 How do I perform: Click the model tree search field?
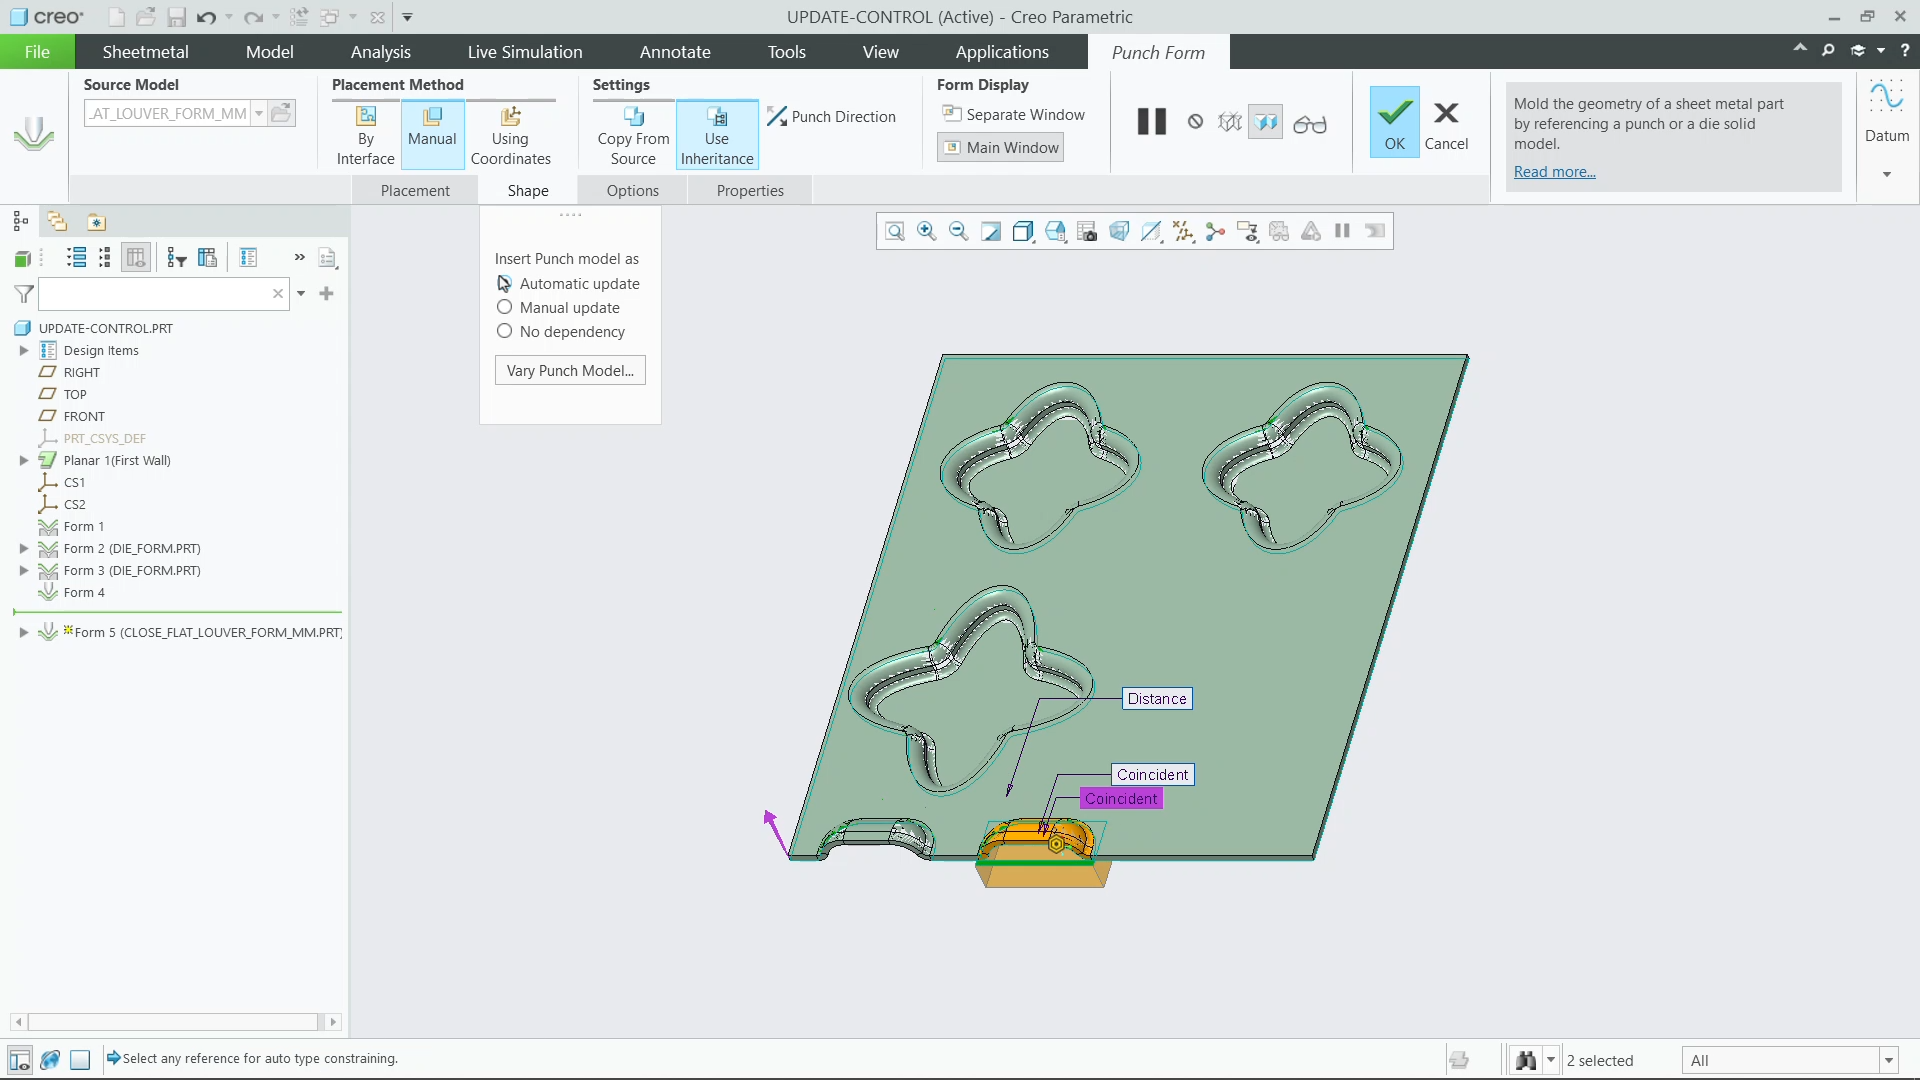[155, 294]
